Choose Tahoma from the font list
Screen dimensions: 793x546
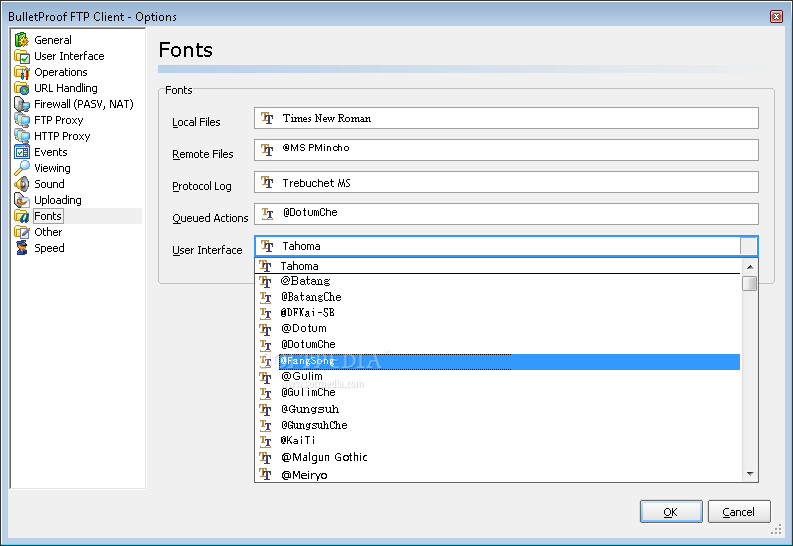click(x=498, y=266)
